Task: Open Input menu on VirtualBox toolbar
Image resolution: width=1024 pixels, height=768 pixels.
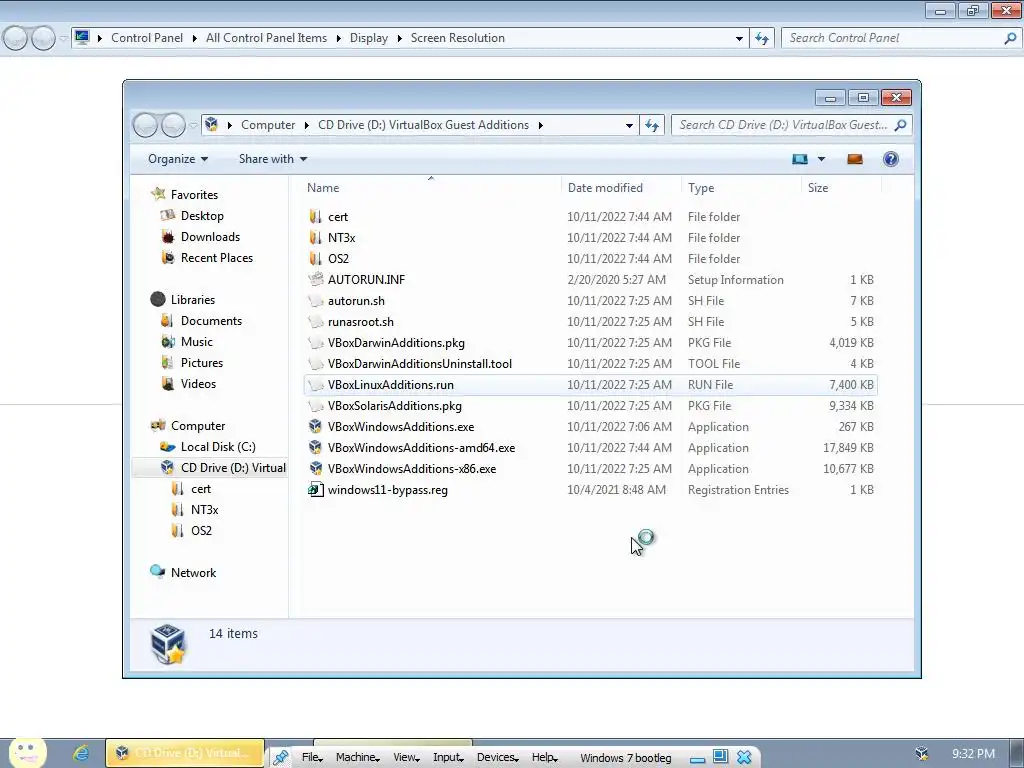Action: (448, 757)
